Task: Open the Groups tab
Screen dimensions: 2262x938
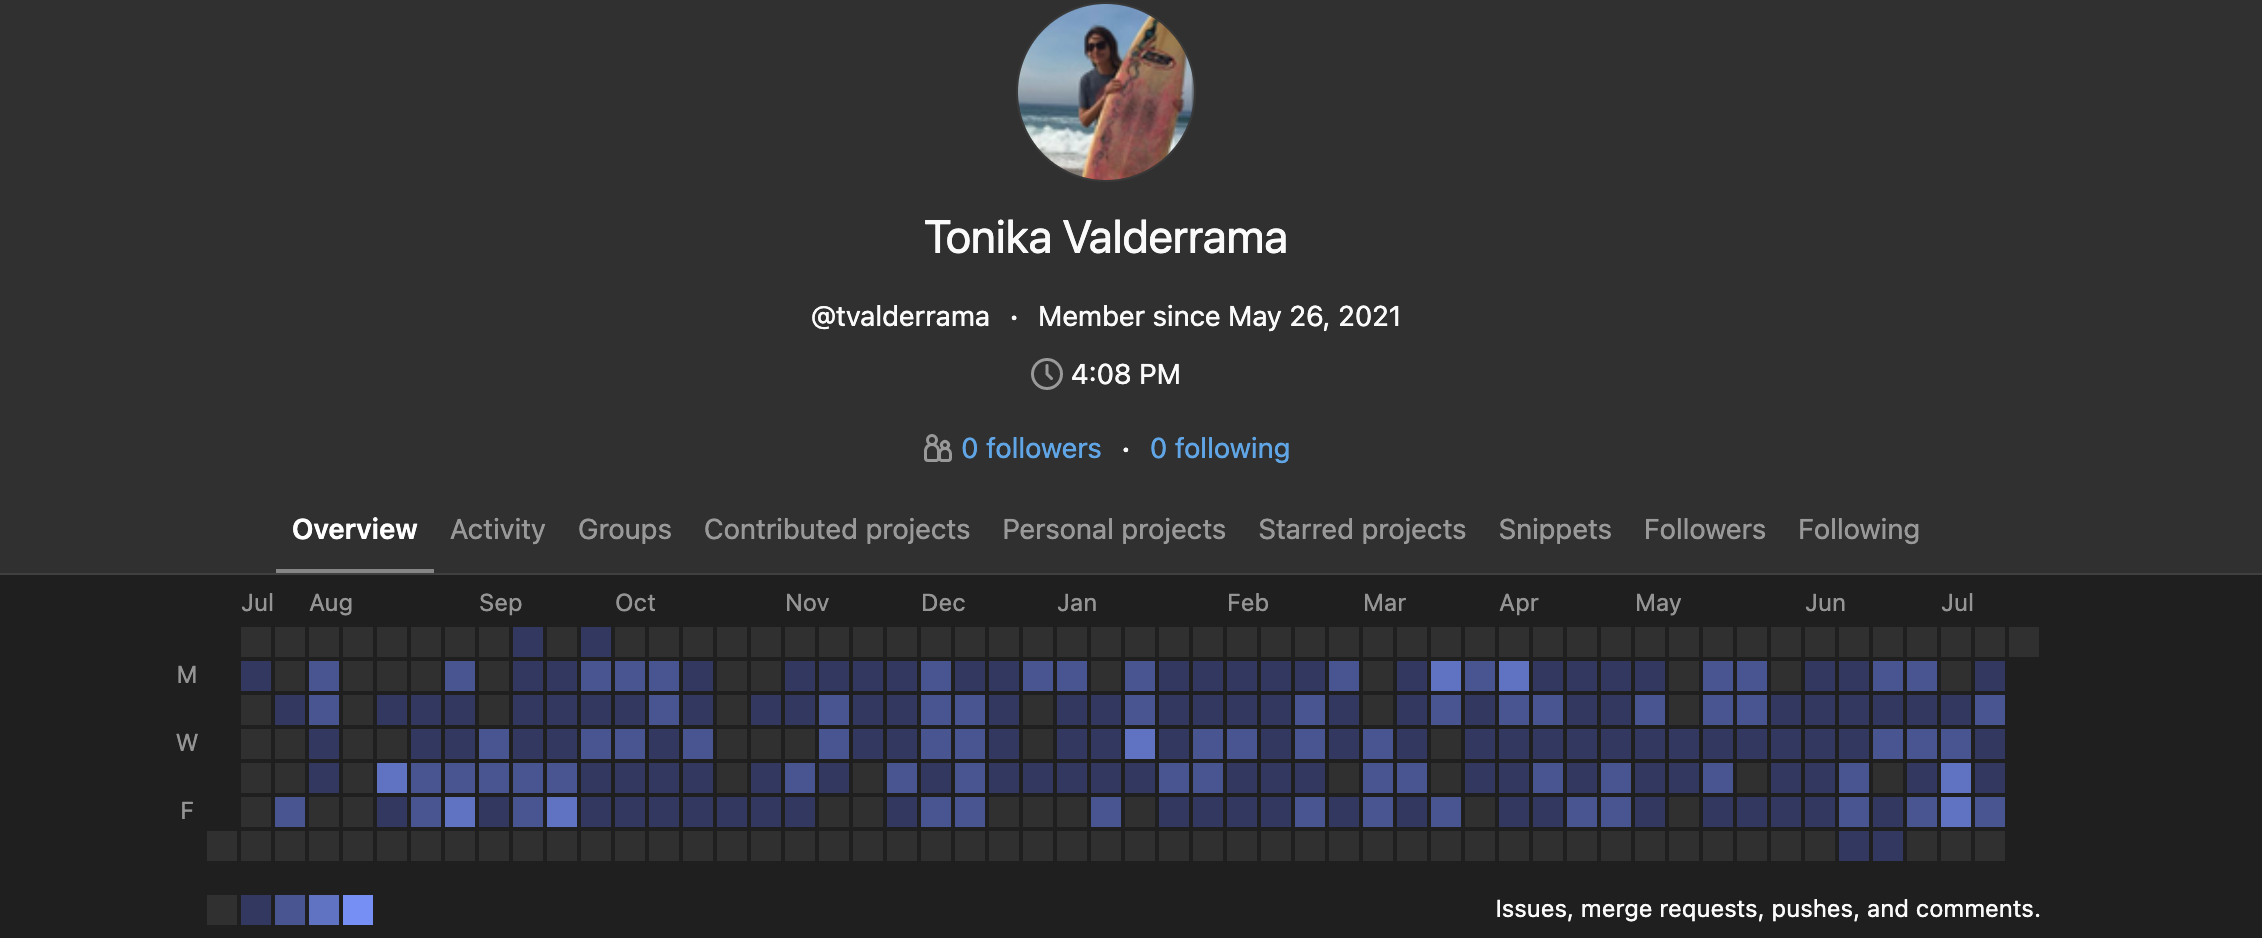Action: tap(624, 529)
